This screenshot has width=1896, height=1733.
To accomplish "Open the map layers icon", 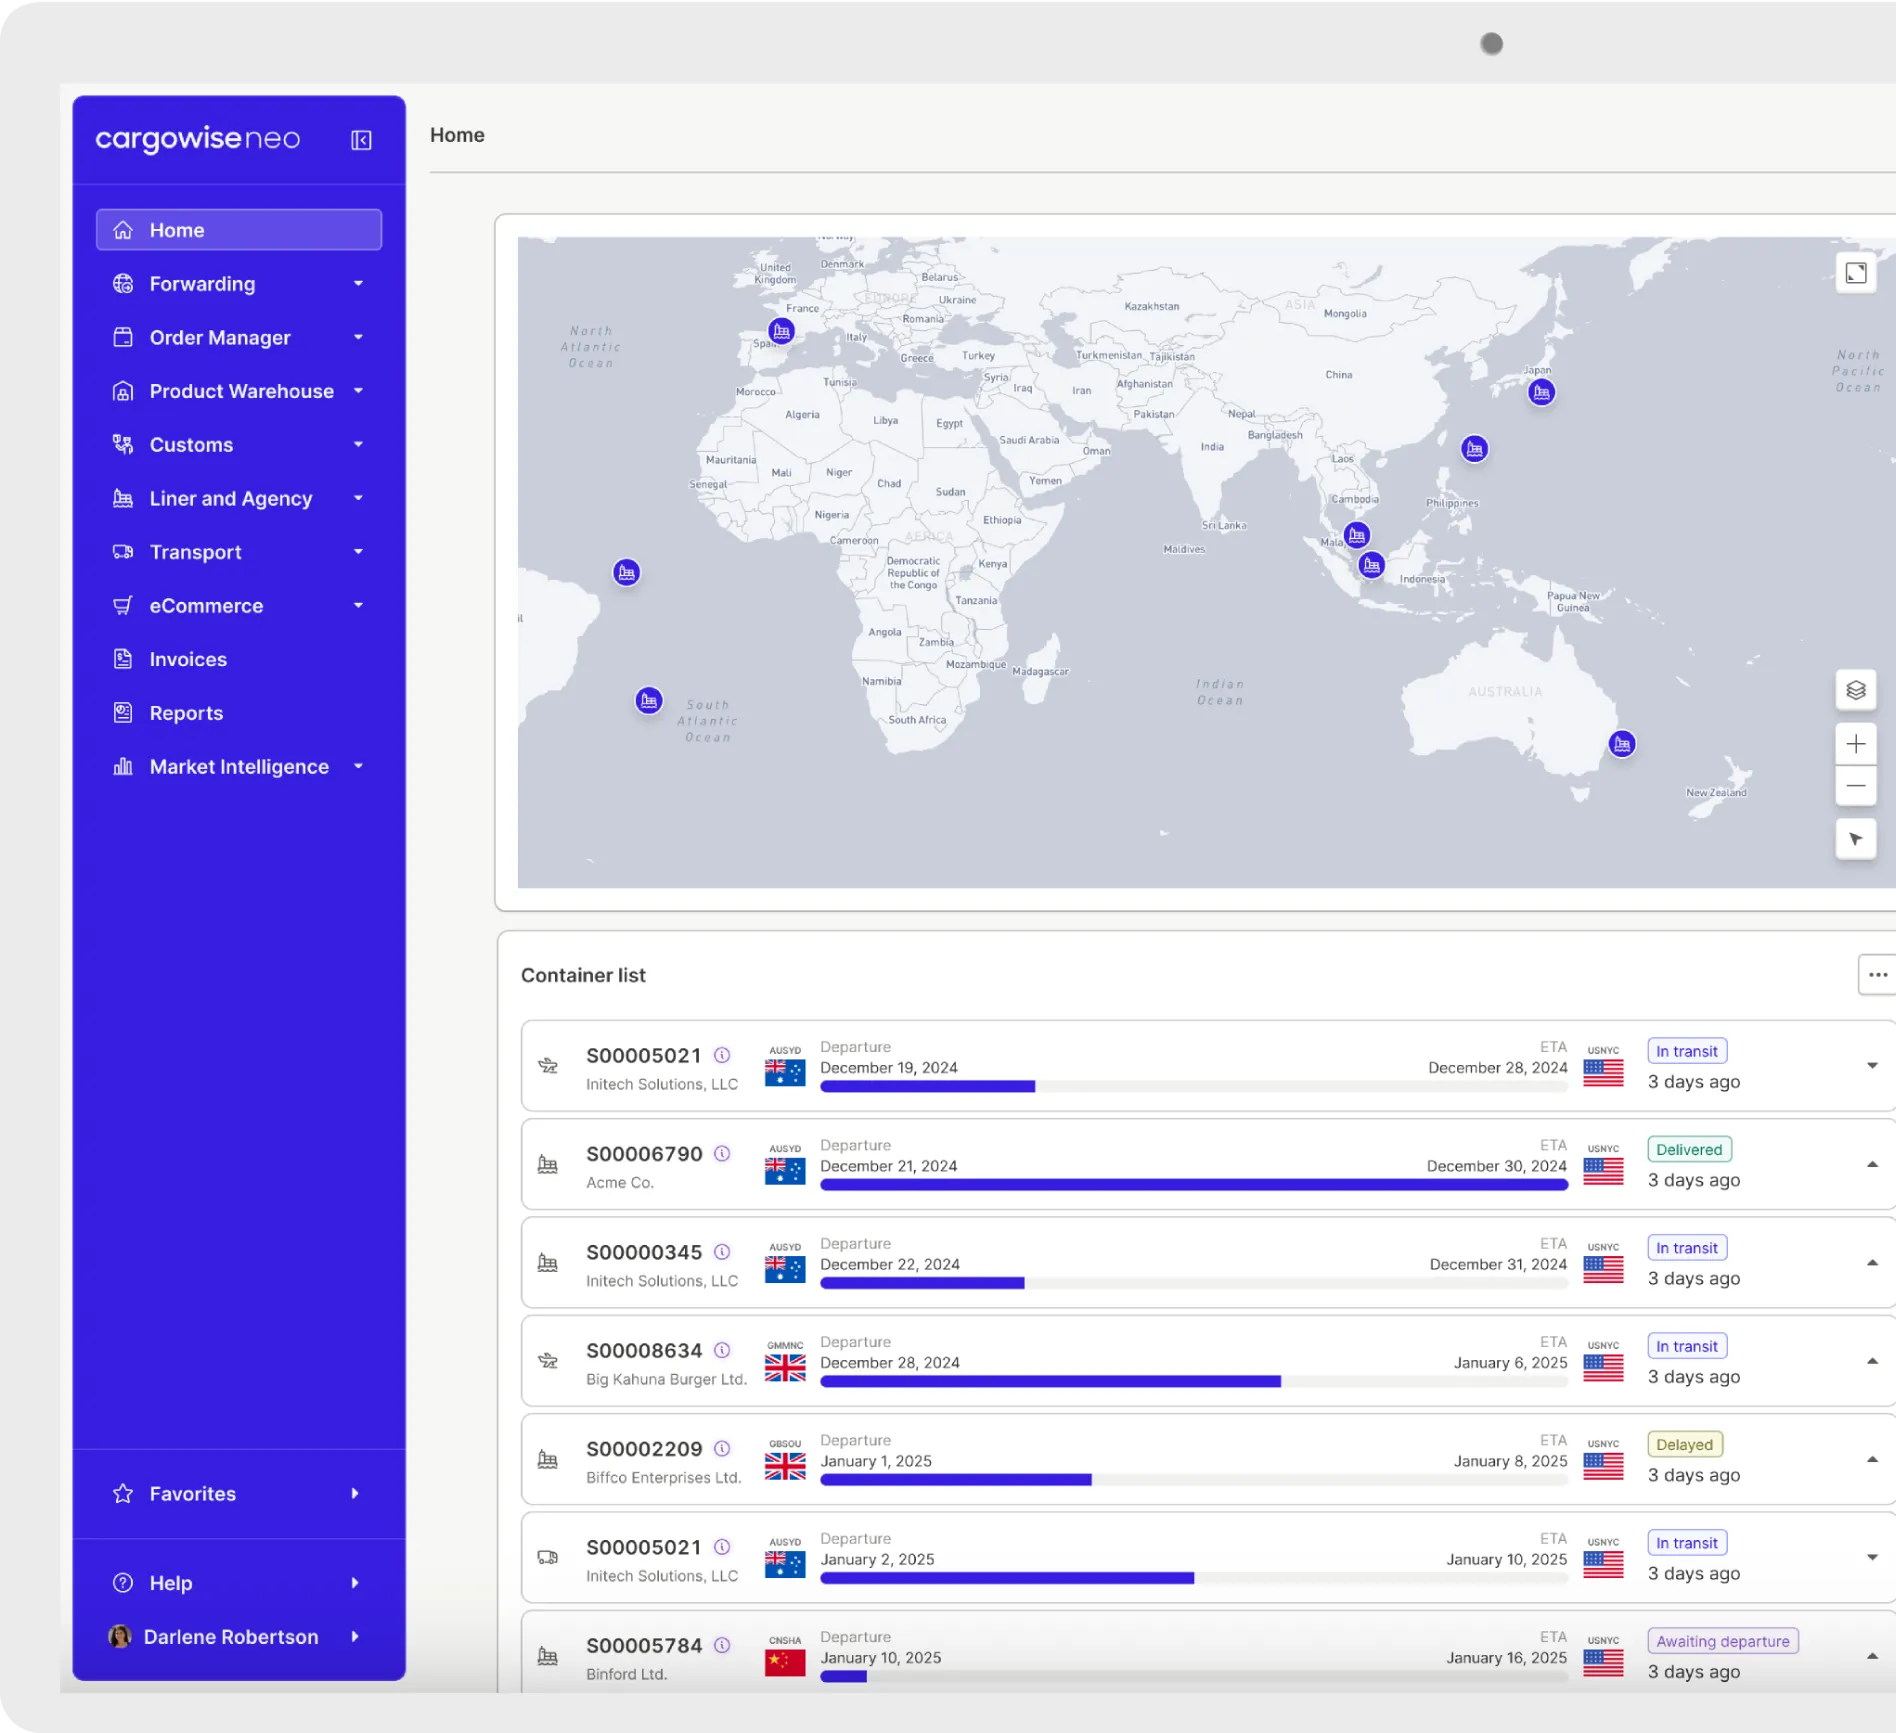I will (x=1855, y=690).
